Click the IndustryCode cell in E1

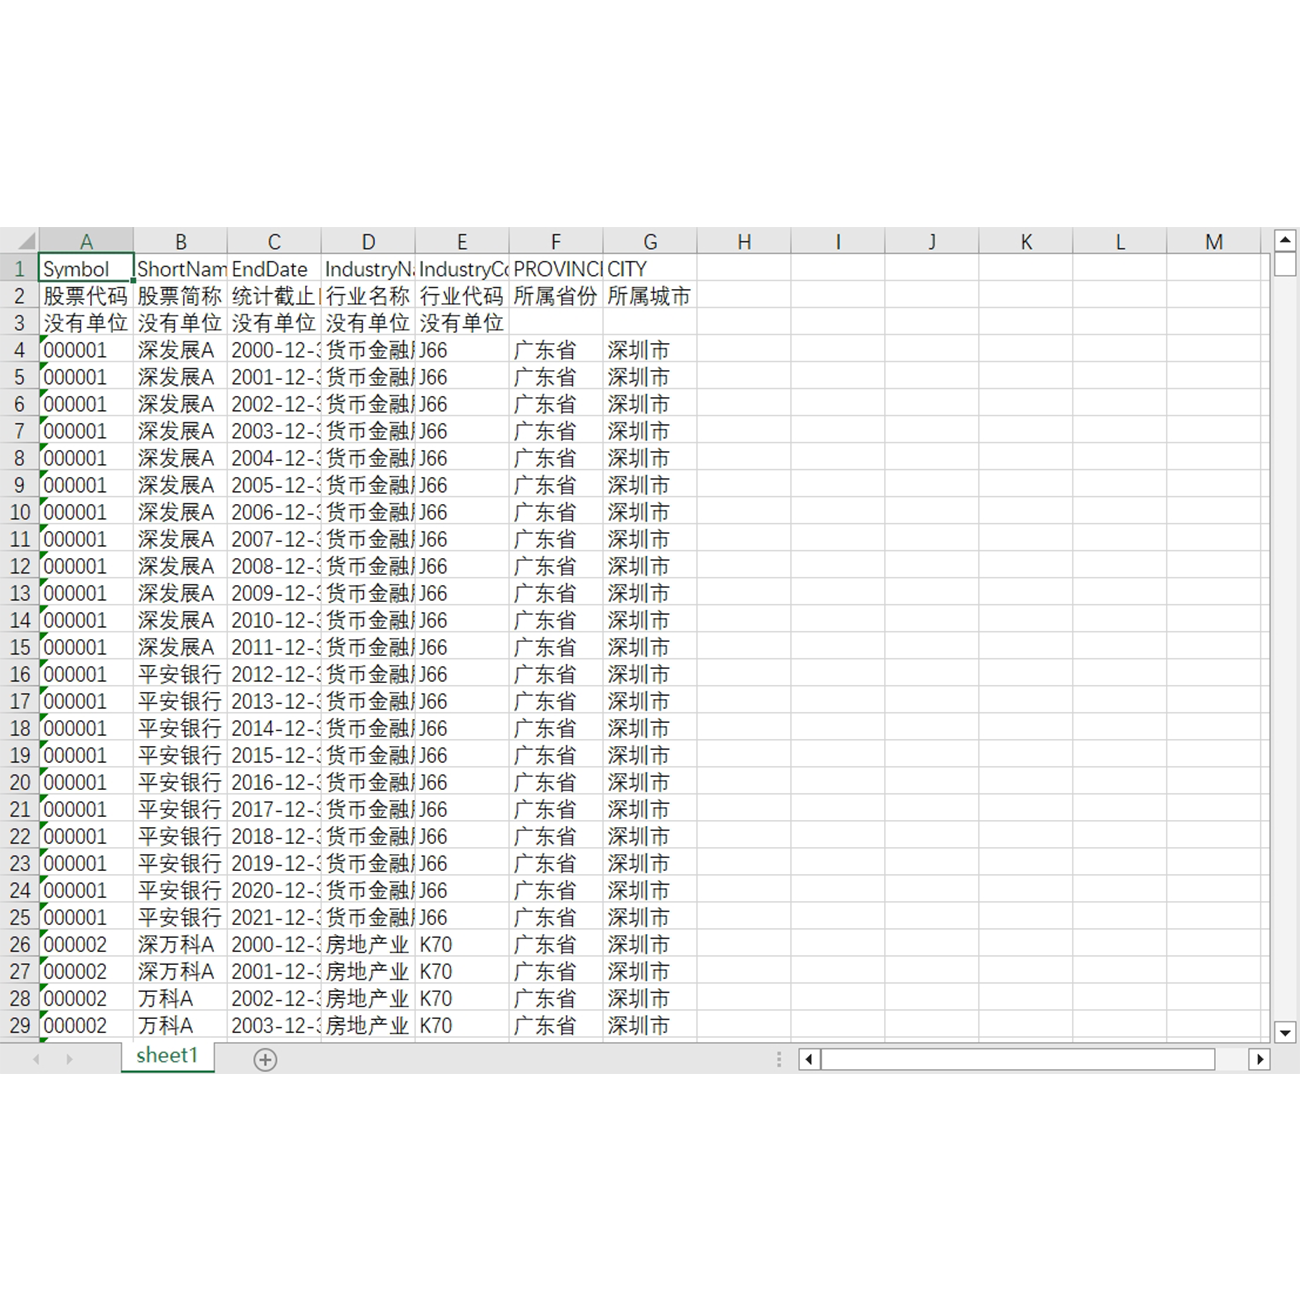coord(462,269)
